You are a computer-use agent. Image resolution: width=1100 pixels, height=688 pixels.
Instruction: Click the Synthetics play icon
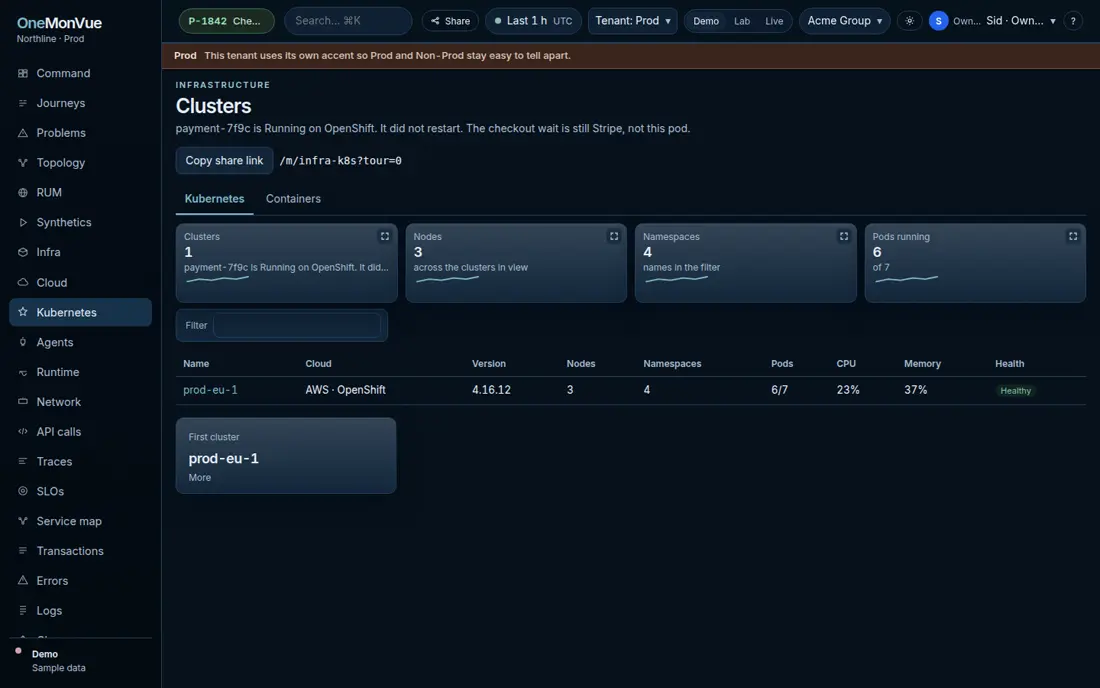pos(22,222)
